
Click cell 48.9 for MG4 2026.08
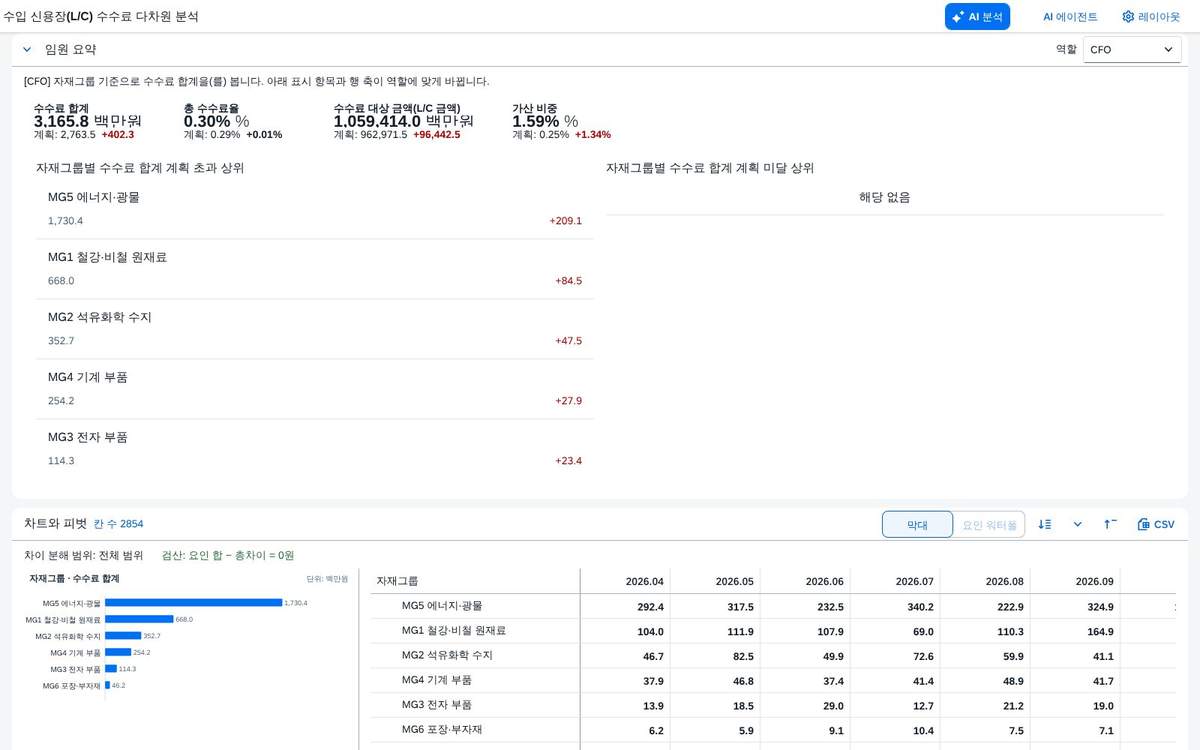click(986, 680)
